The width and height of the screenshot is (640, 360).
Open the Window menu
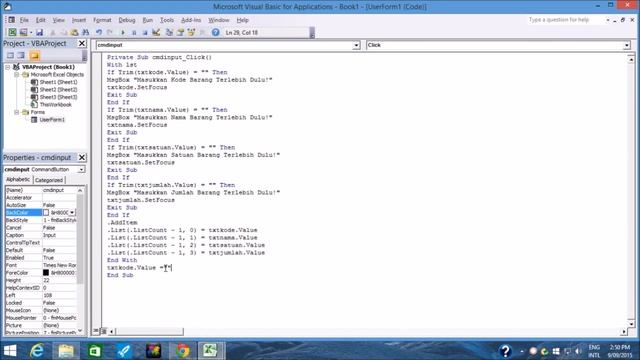pyautogui.click(x=219, y=20)
